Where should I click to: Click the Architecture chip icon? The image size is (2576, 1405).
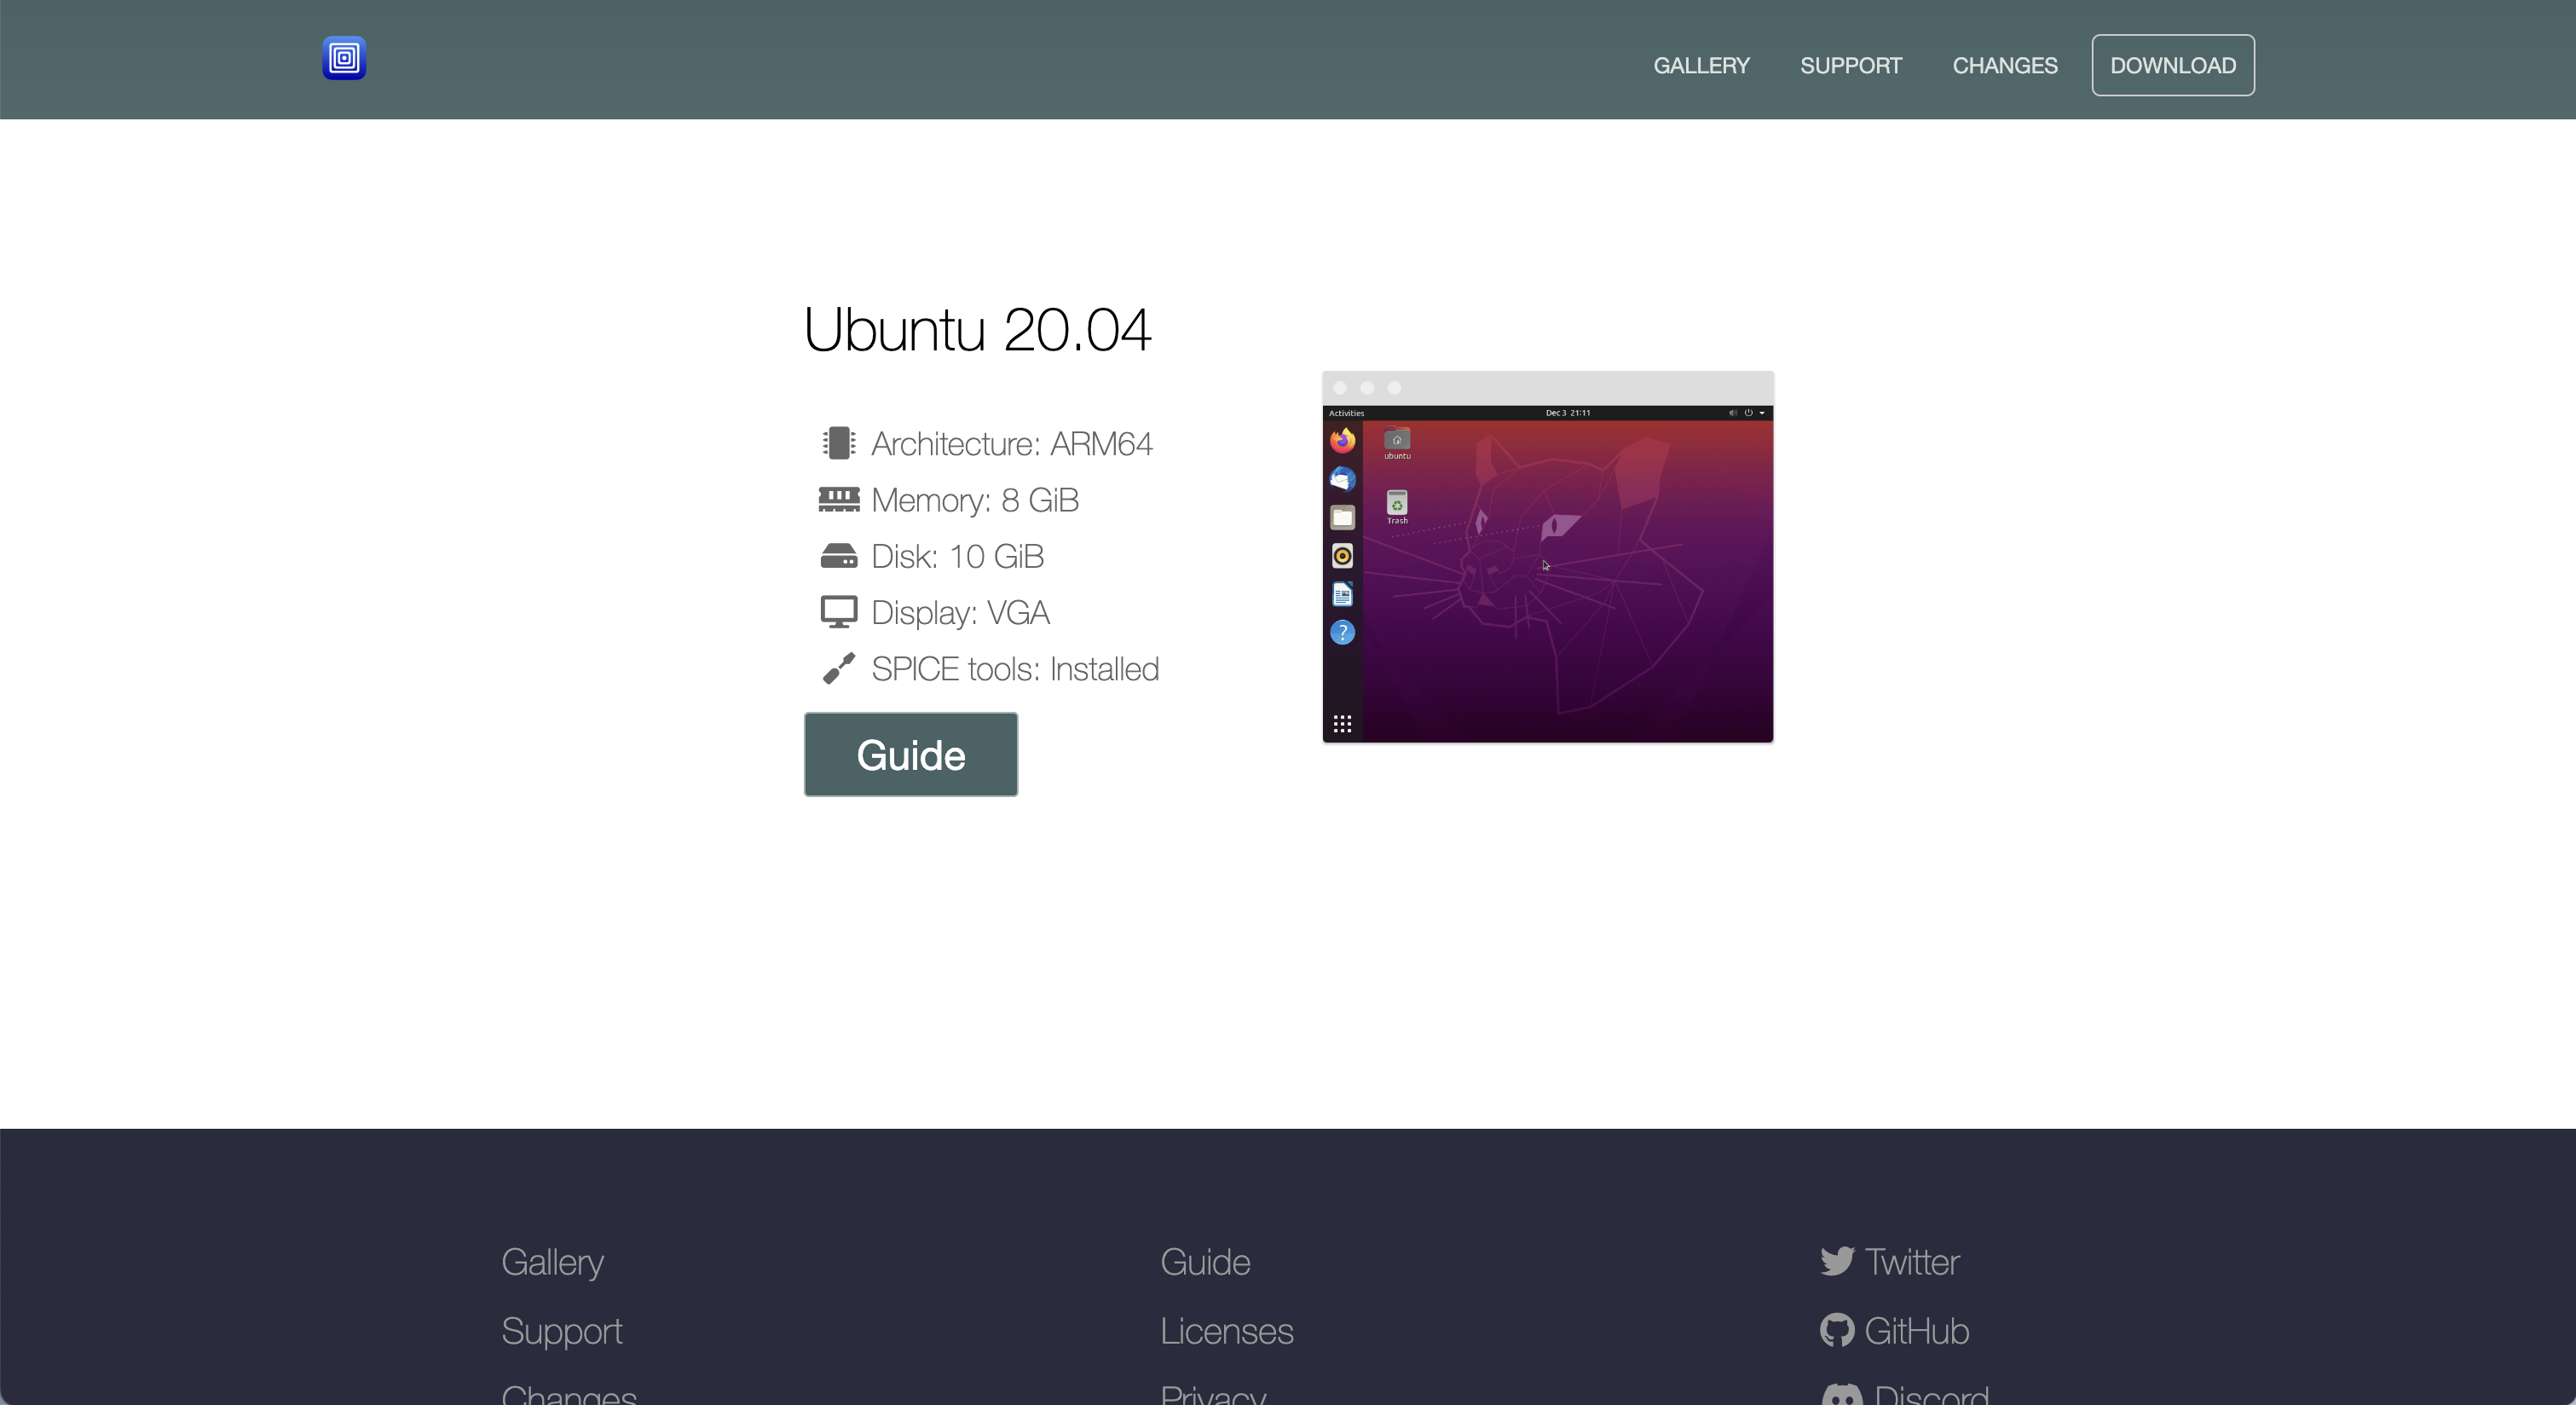(x=838, y=444)
